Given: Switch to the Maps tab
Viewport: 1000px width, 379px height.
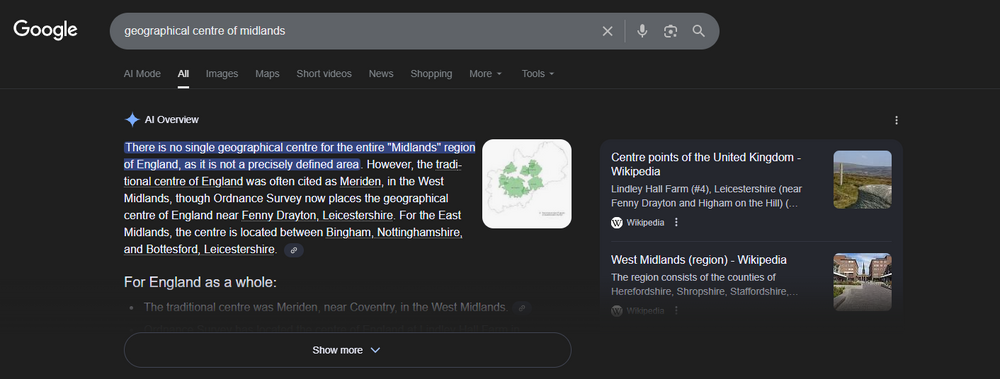Looking at the screenshot, I should [x=267, y=74].
